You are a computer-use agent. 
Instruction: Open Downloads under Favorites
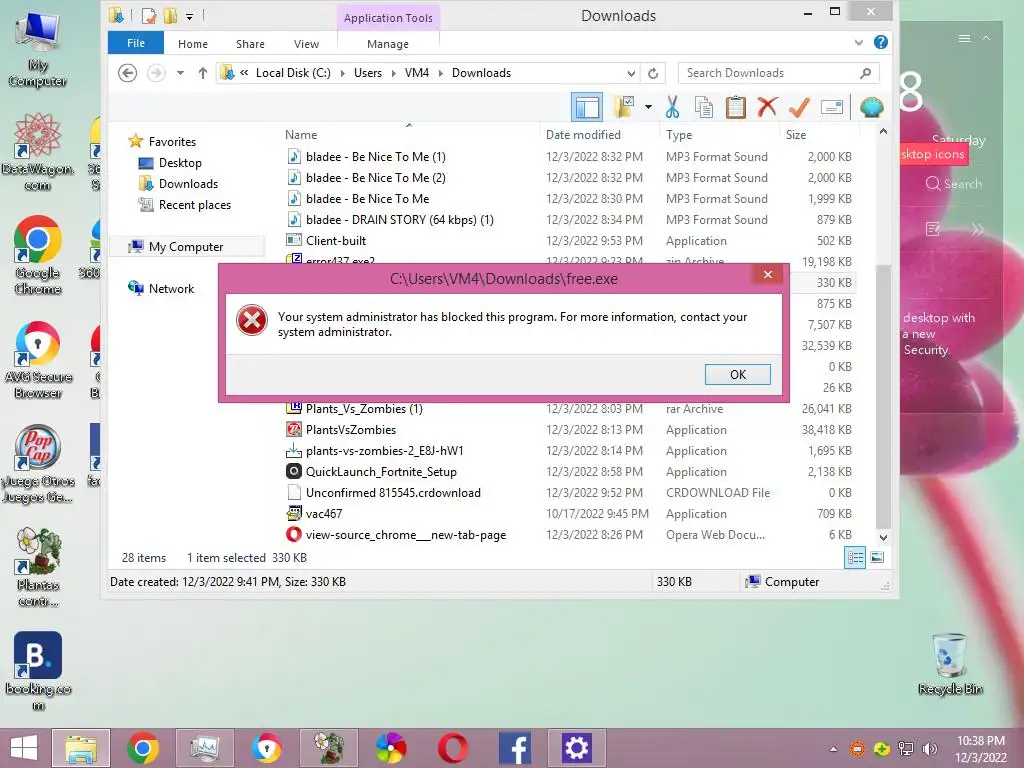[188, 184]
